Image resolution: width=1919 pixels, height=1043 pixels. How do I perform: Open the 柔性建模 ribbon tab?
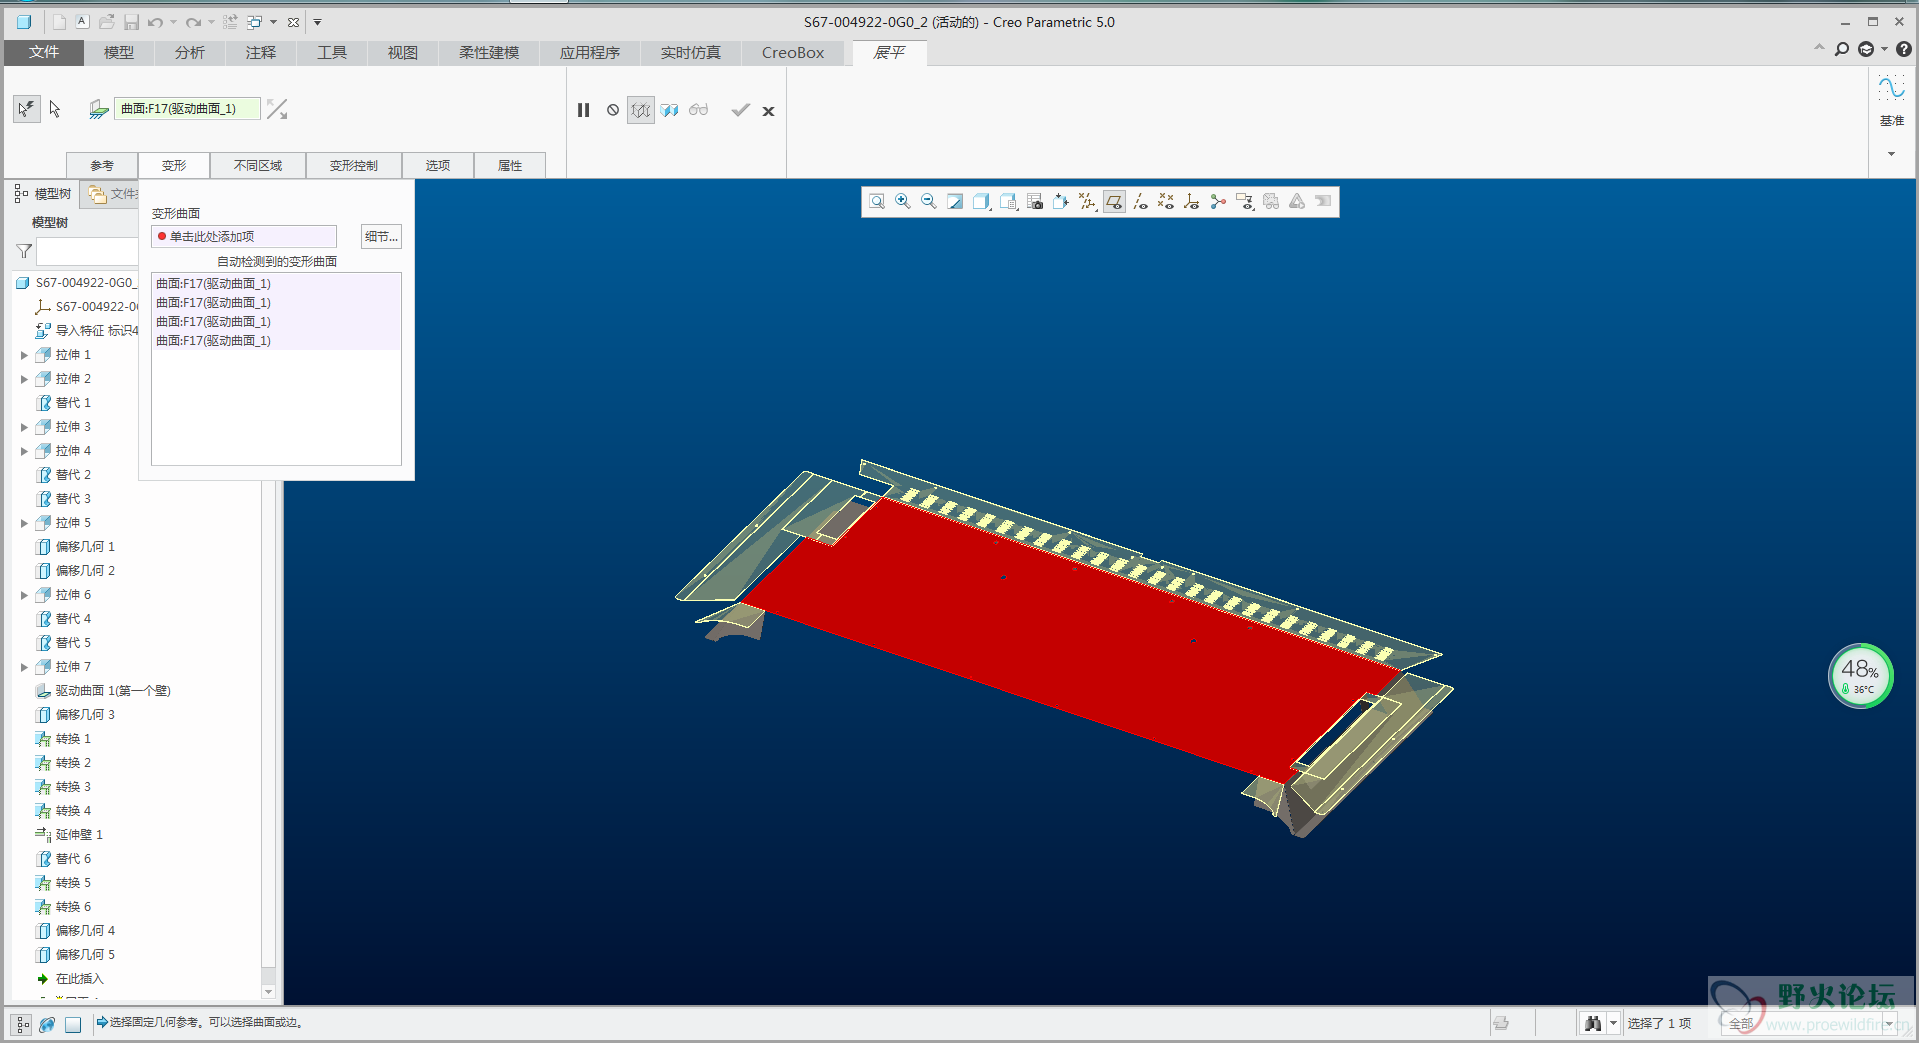coord(489,52)
